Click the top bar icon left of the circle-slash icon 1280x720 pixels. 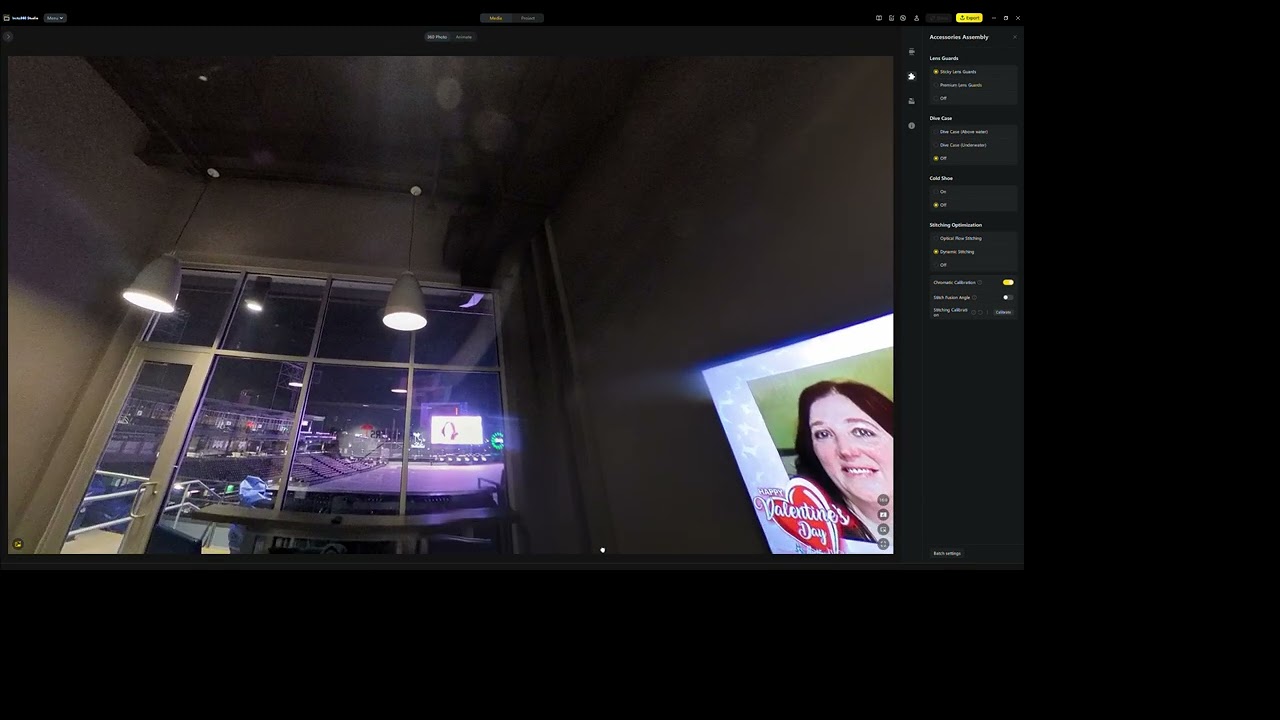click(x=891, y=18)
